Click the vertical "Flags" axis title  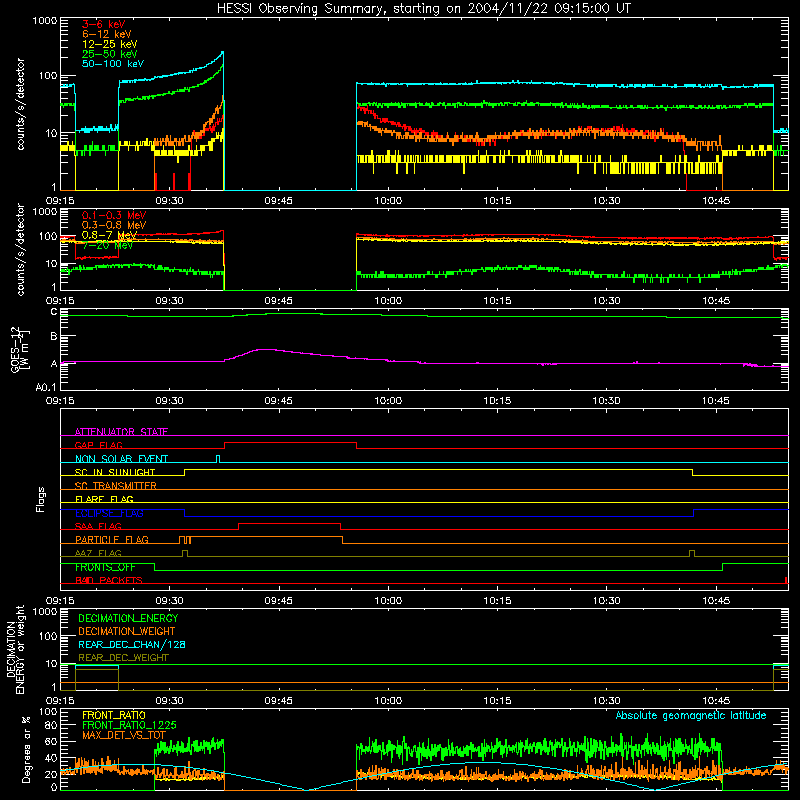point(41,499)
